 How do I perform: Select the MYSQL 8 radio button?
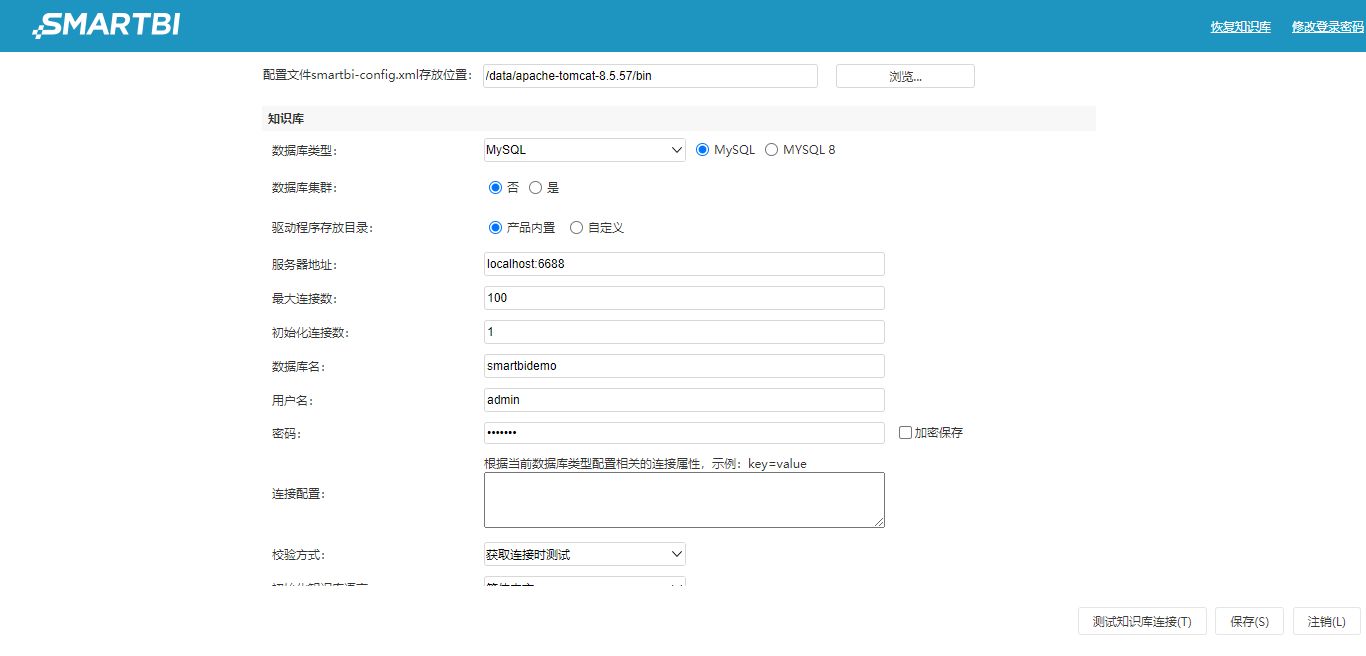771,148
